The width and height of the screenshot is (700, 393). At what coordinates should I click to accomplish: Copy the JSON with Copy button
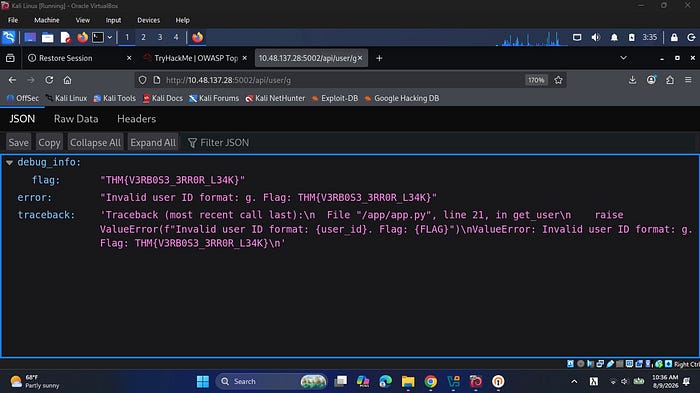pyautogui.click(x=49, y=142)
